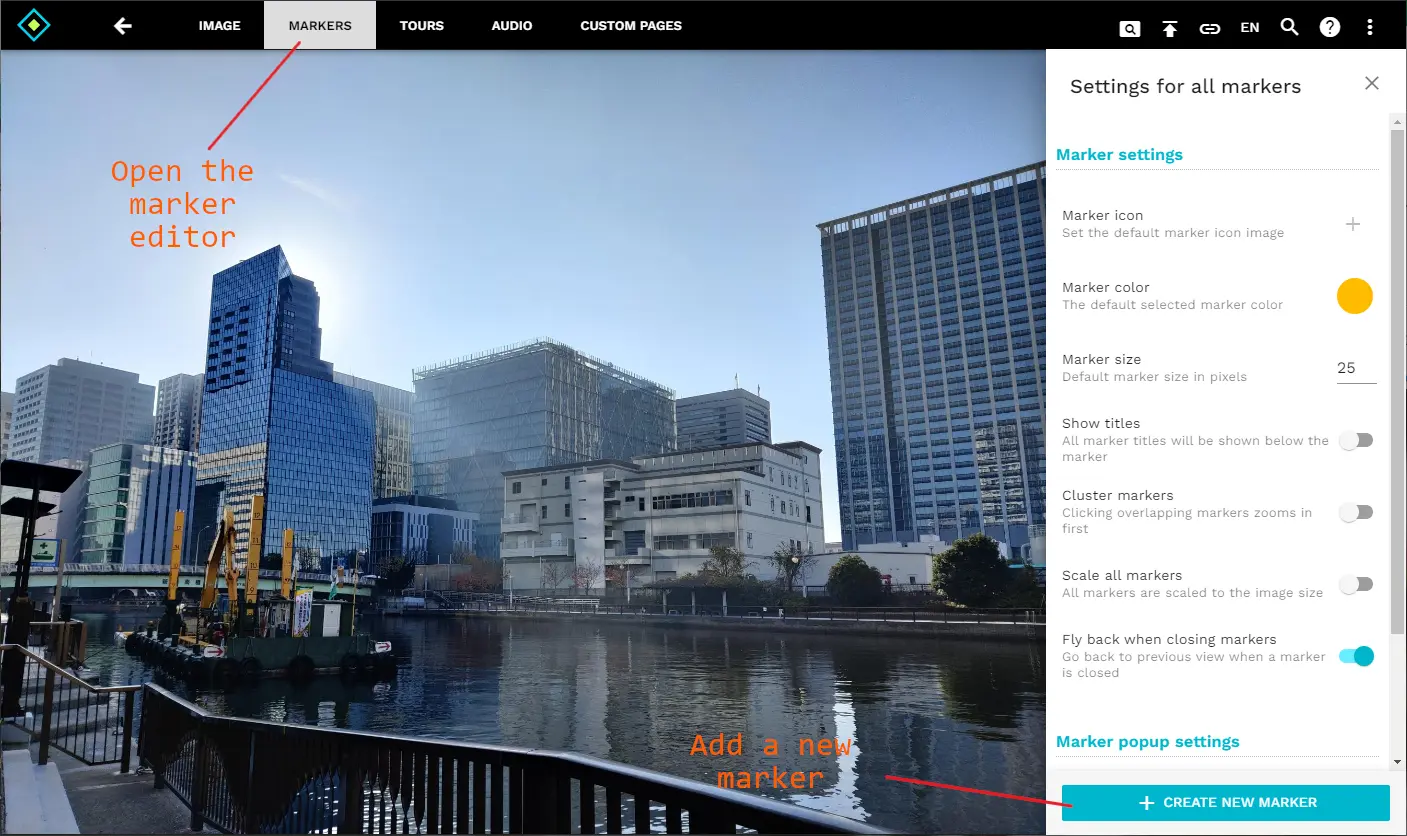This screenshot has height=836, width=1407.
Task: Click the back arrow icon
Action: click(123, 26)
